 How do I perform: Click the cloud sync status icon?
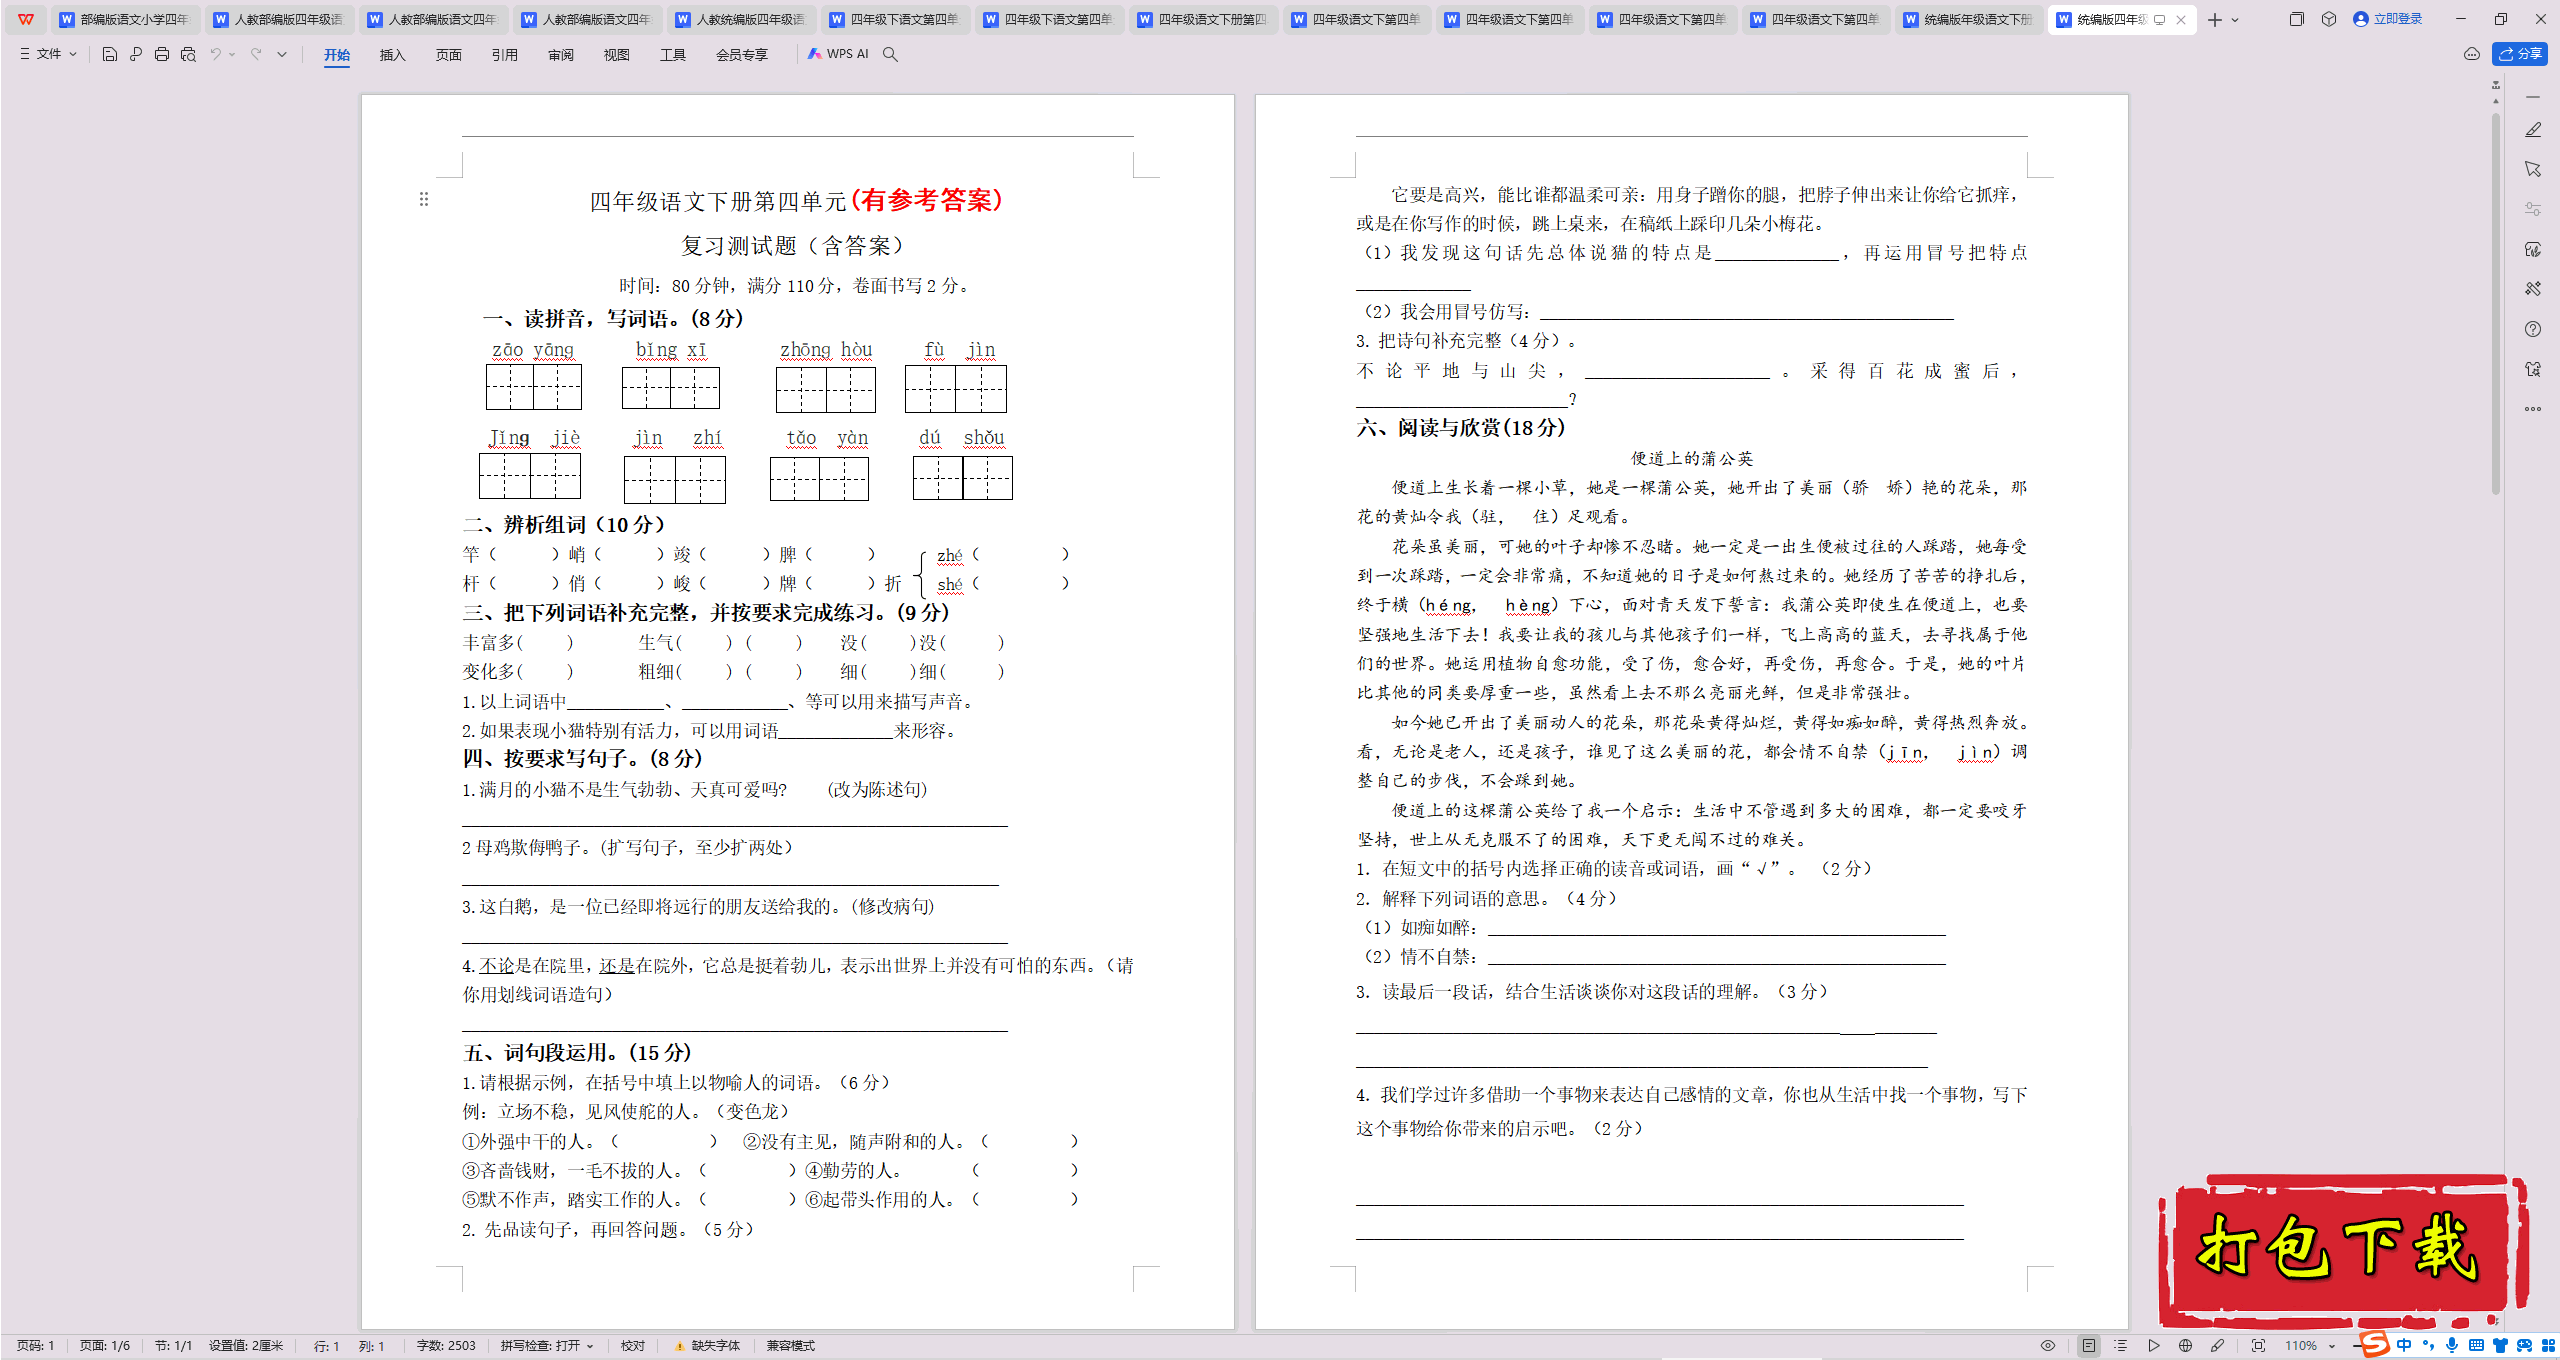coord(2472,54)
